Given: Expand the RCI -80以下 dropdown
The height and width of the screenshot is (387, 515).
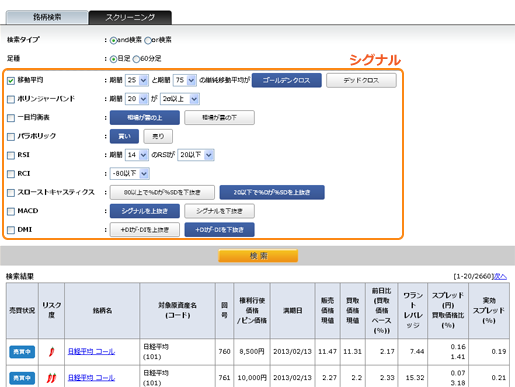Looking at the screenshot, I should pyautogui.click(x=130, y=174).
